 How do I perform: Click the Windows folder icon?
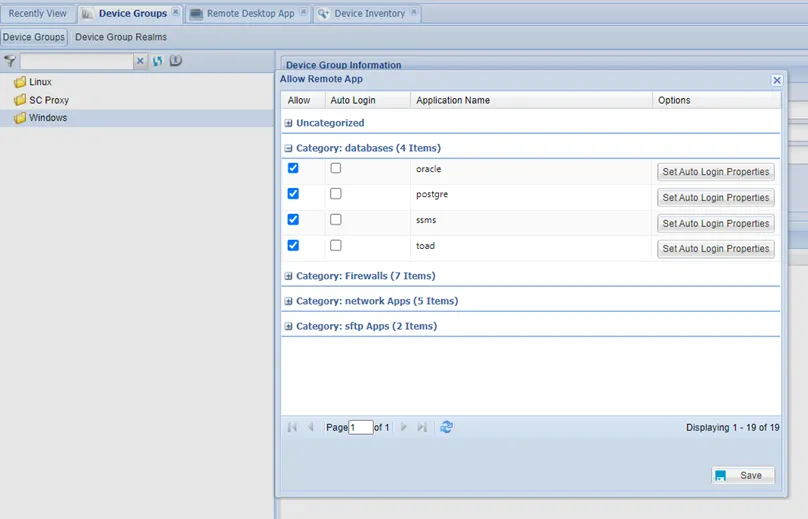pos(20,118)
